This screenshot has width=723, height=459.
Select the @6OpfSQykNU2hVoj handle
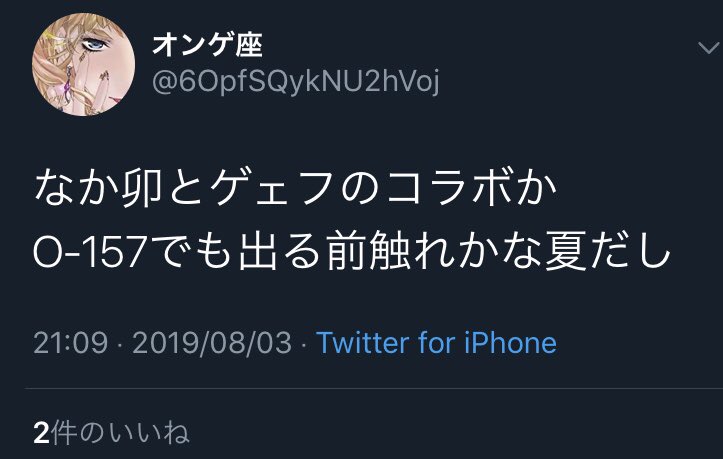[x=296, y=82]
